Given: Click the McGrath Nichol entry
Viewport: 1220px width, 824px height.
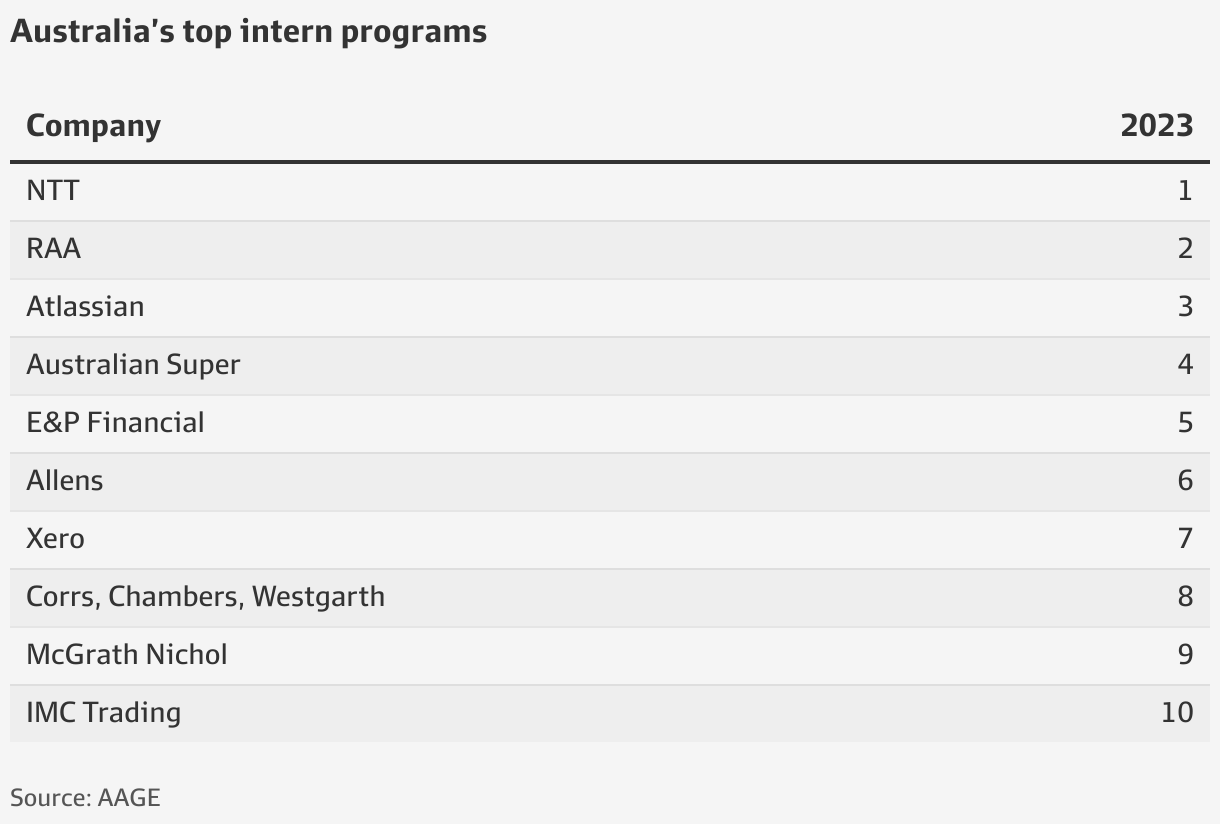Looking at the screenshot, I should [127, 654].
